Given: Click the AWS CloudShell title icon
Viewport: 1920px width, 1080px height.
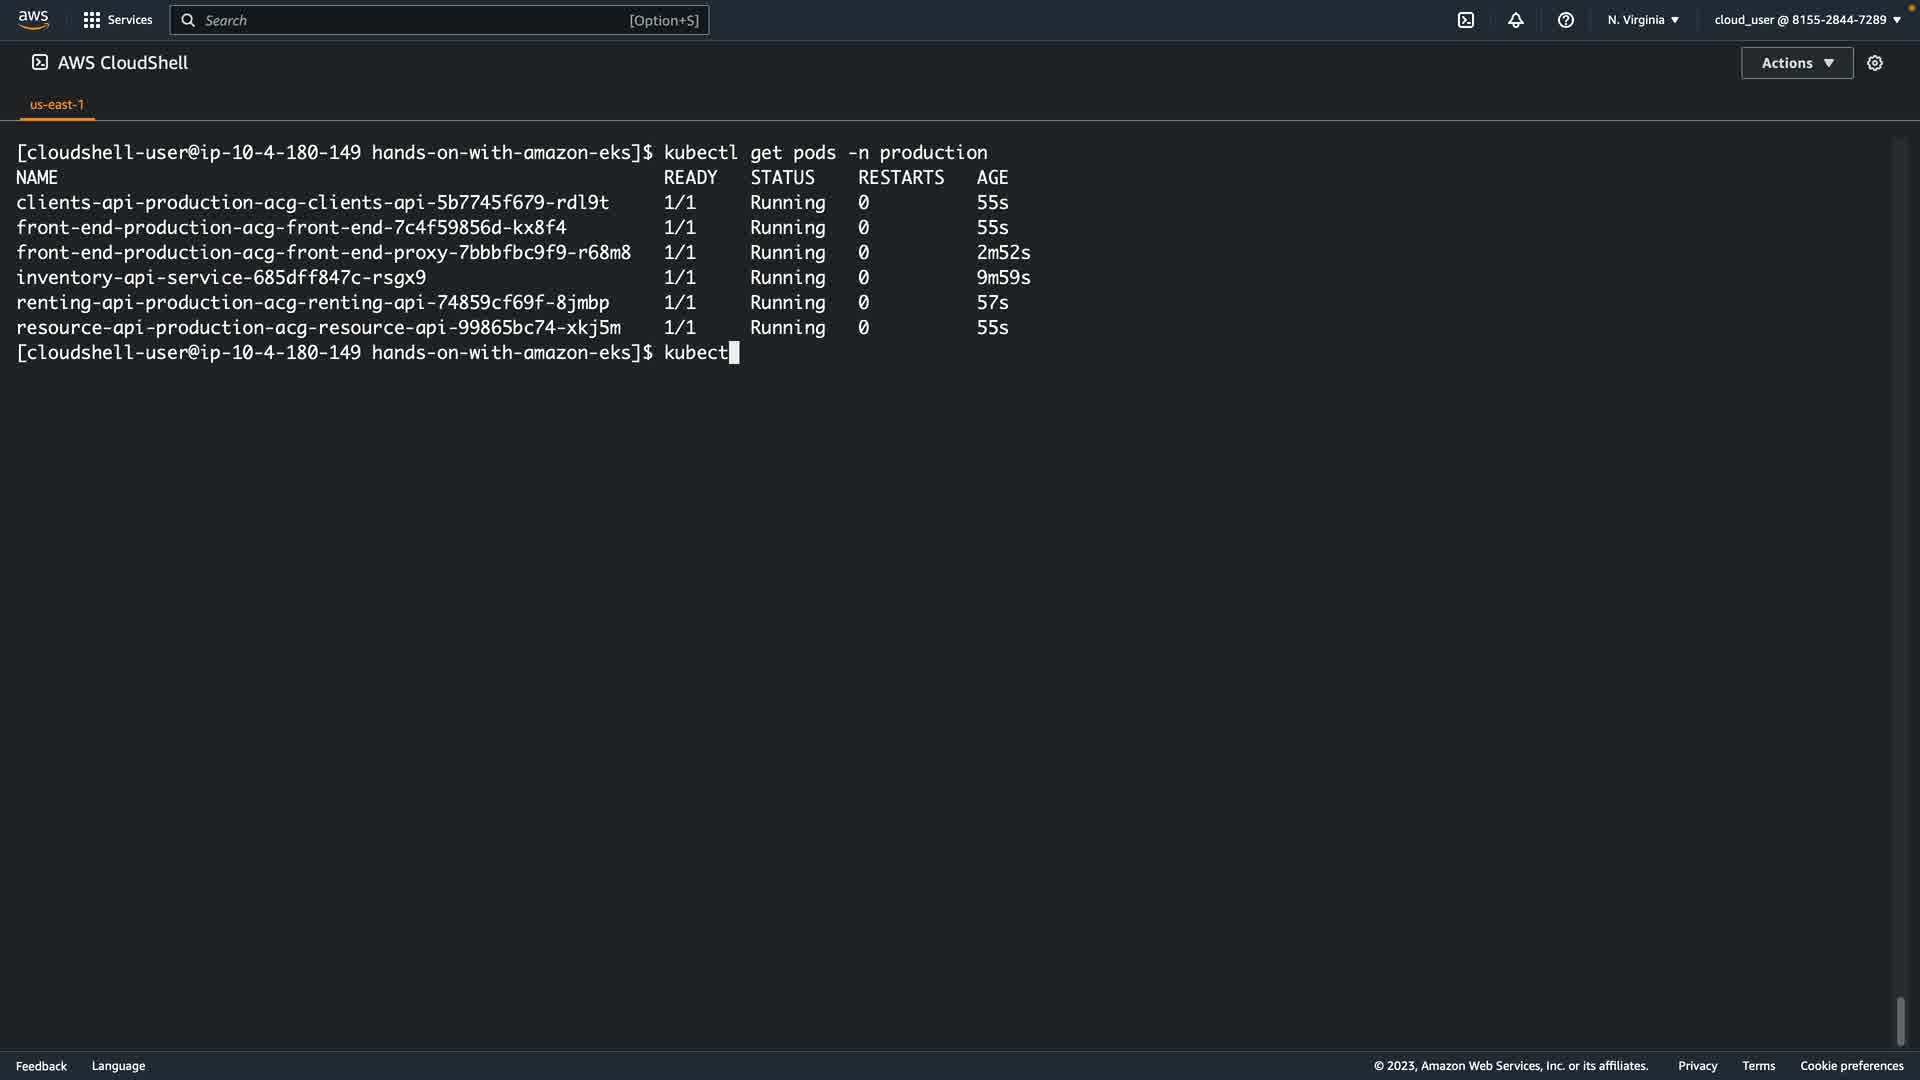Looking at the screenshot, I should (40, 62).
